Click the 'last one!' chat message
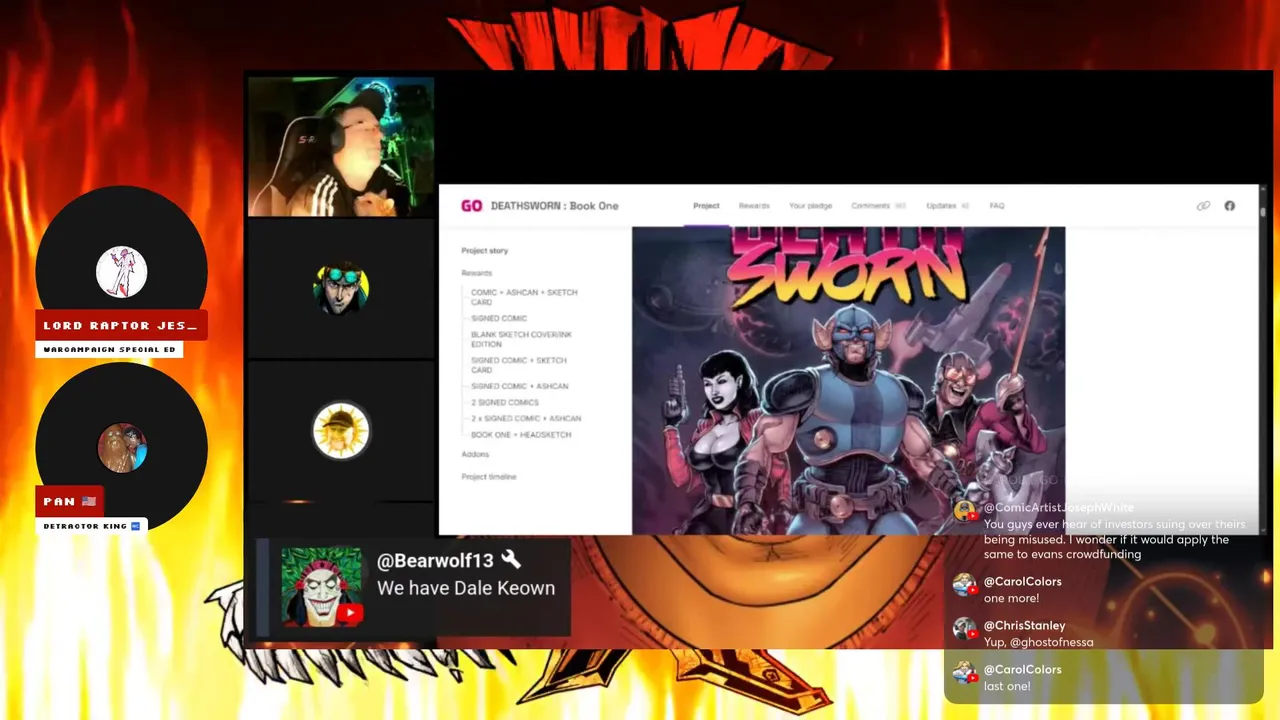The width and height of the screenshot is (1280, 720). [x=1007, y=686]
